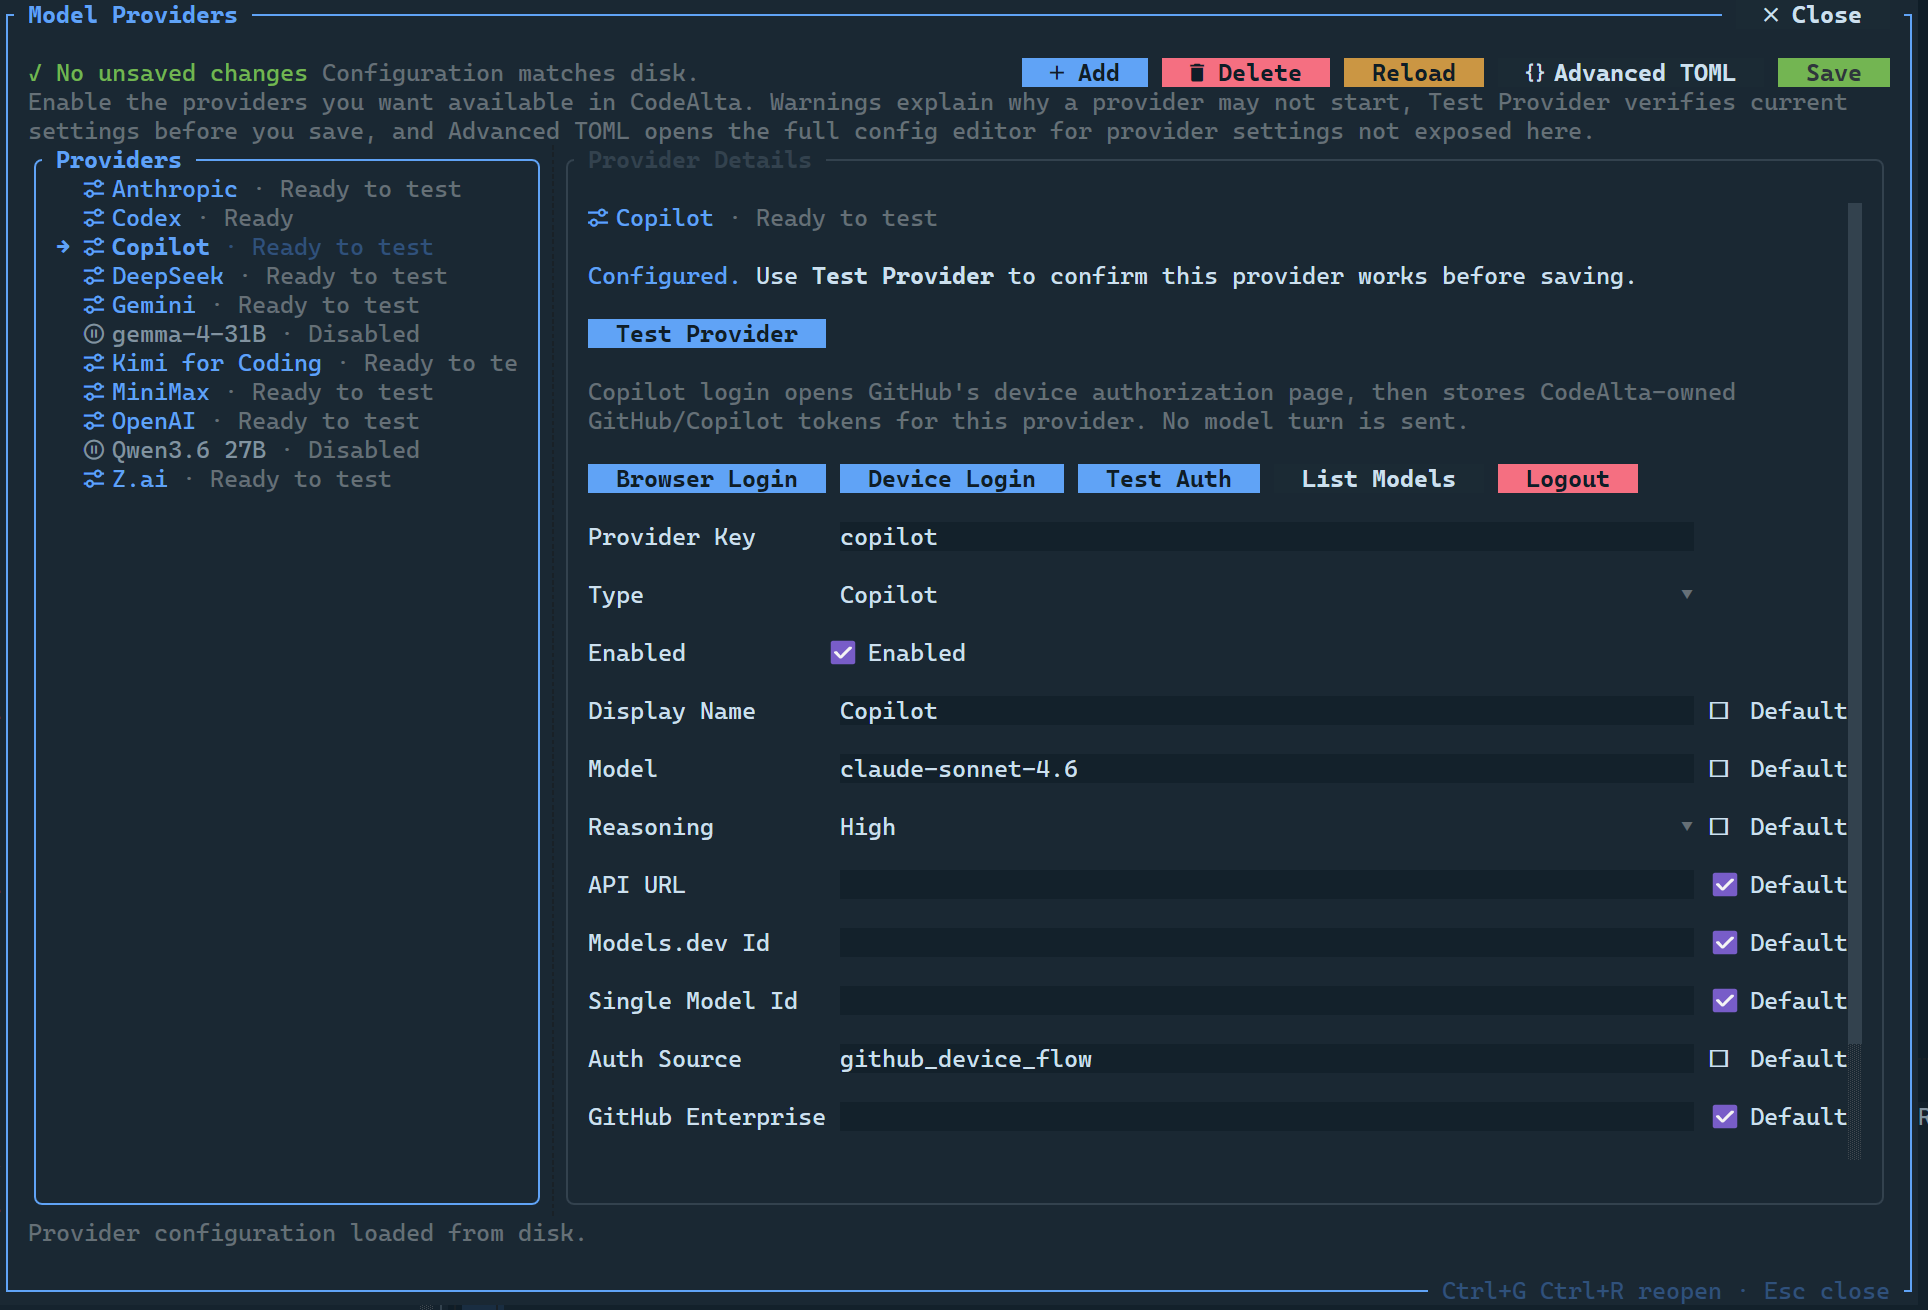Click the Provider Details vertical scrollbar
The height and width of the screenshot is (1310, 1928).
[1855, 625]
